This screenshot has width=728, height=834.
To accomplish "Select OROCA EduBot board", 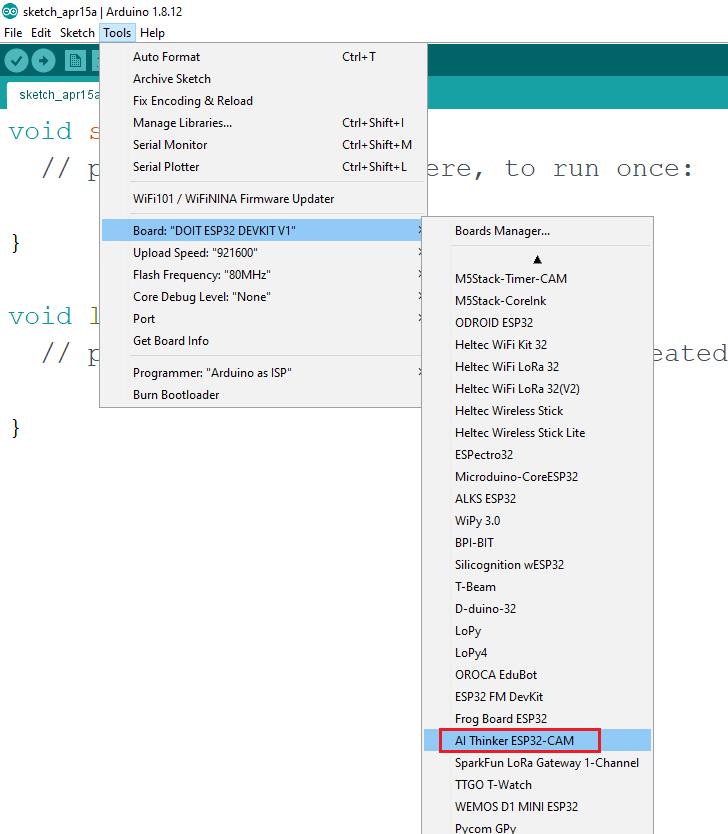I will click(538, 675).
